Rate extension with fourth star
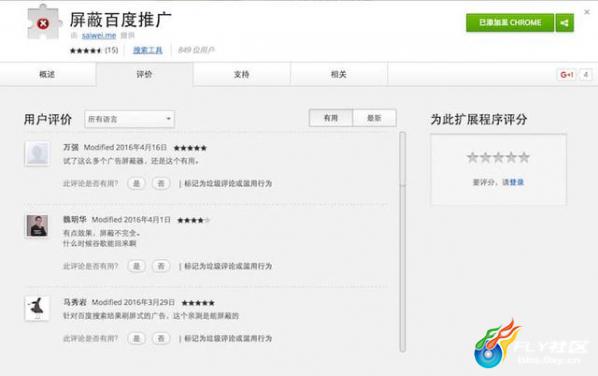 click(511, 157)
